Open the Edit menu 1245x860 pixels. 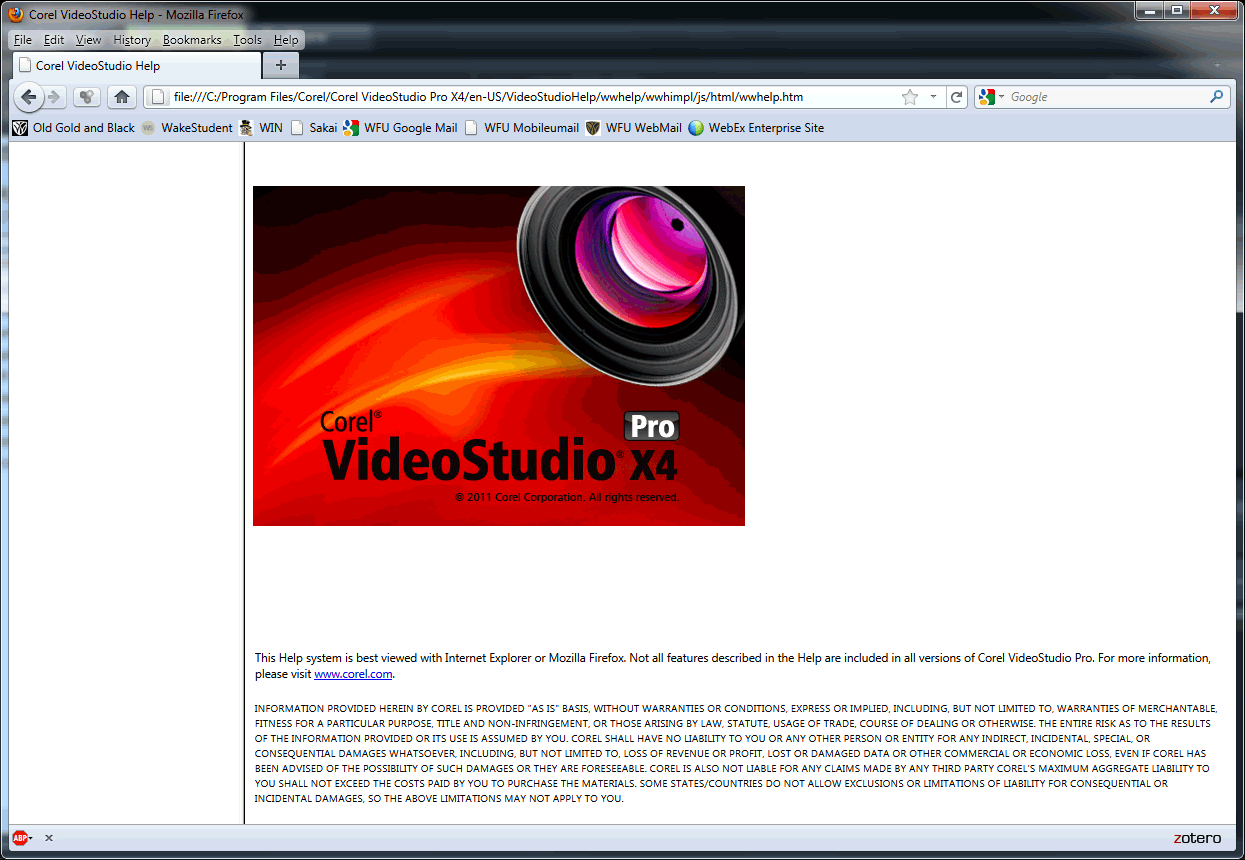pyautogui.click(x=54, y=40)
